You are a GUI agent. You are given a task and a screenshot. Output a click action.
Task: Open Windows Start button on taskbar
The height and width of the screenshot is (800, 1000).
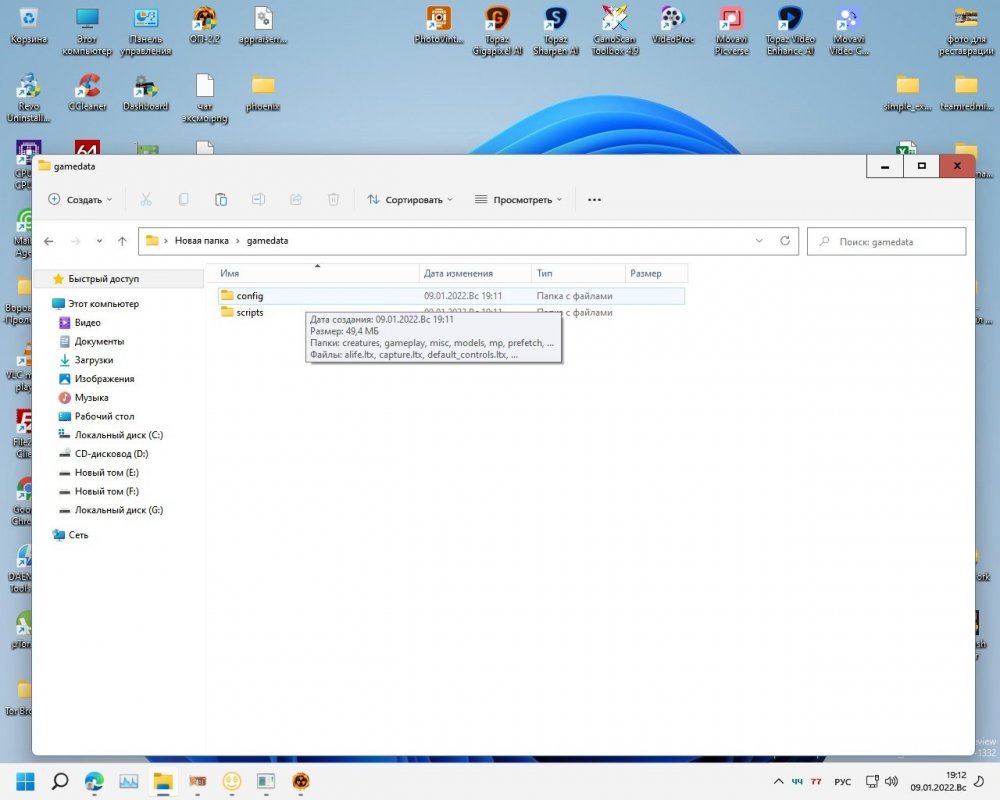24,781
